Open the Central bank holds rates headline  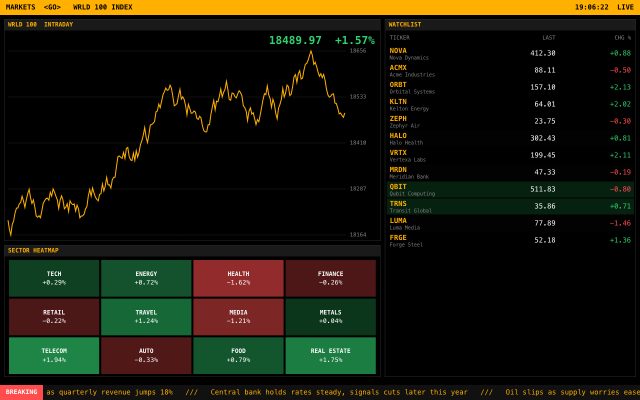[339, 392]
